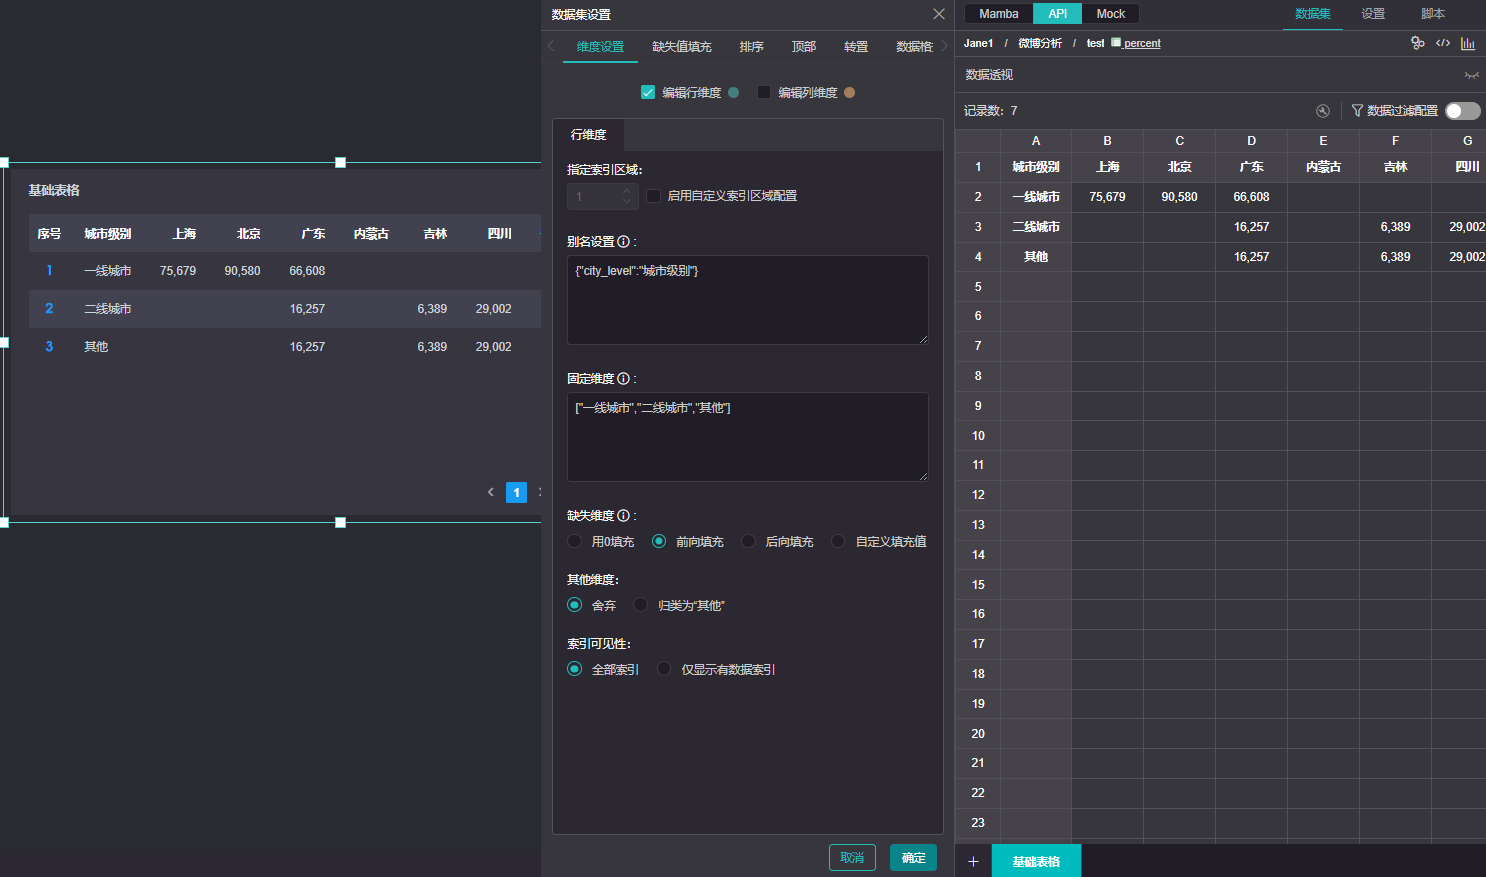Select spreadsheet column header D
Screen dimensions: 1486x877
click(x=1251, y=141)
